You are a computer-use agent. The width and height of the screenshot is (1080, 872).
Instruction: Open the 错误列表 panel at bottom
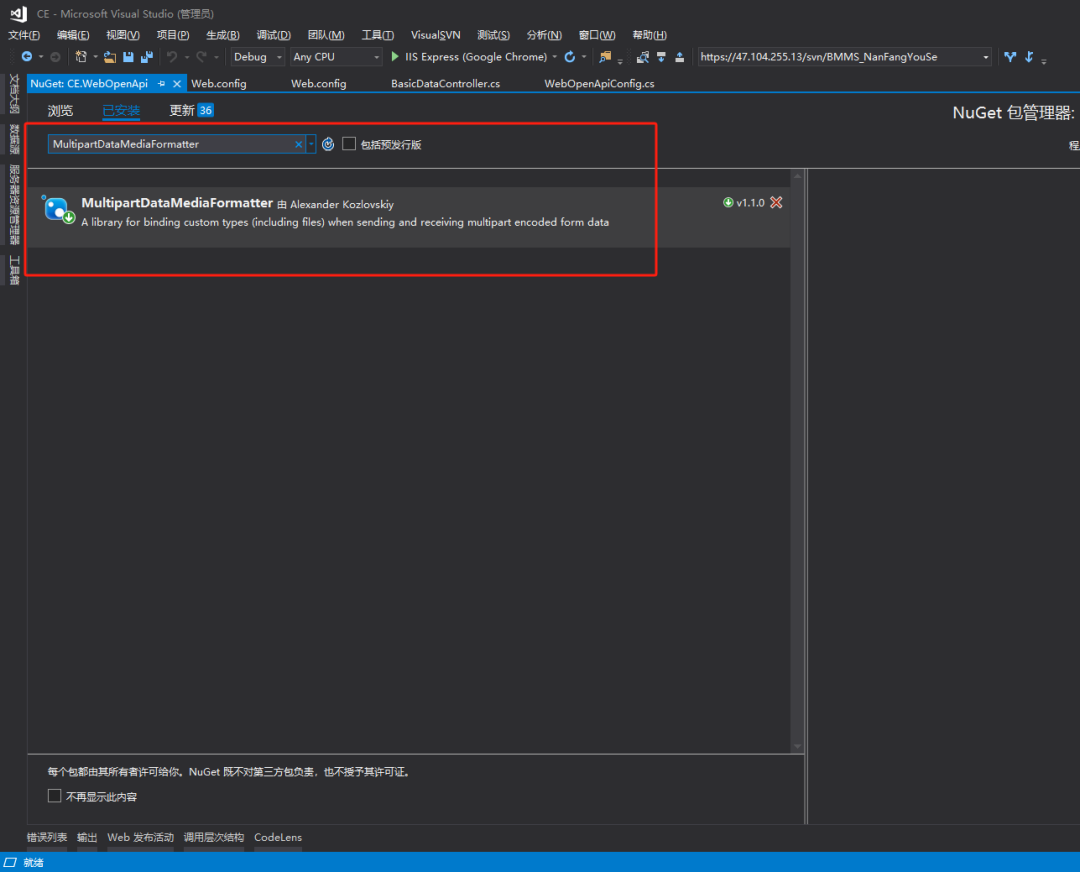coord(47,837)
